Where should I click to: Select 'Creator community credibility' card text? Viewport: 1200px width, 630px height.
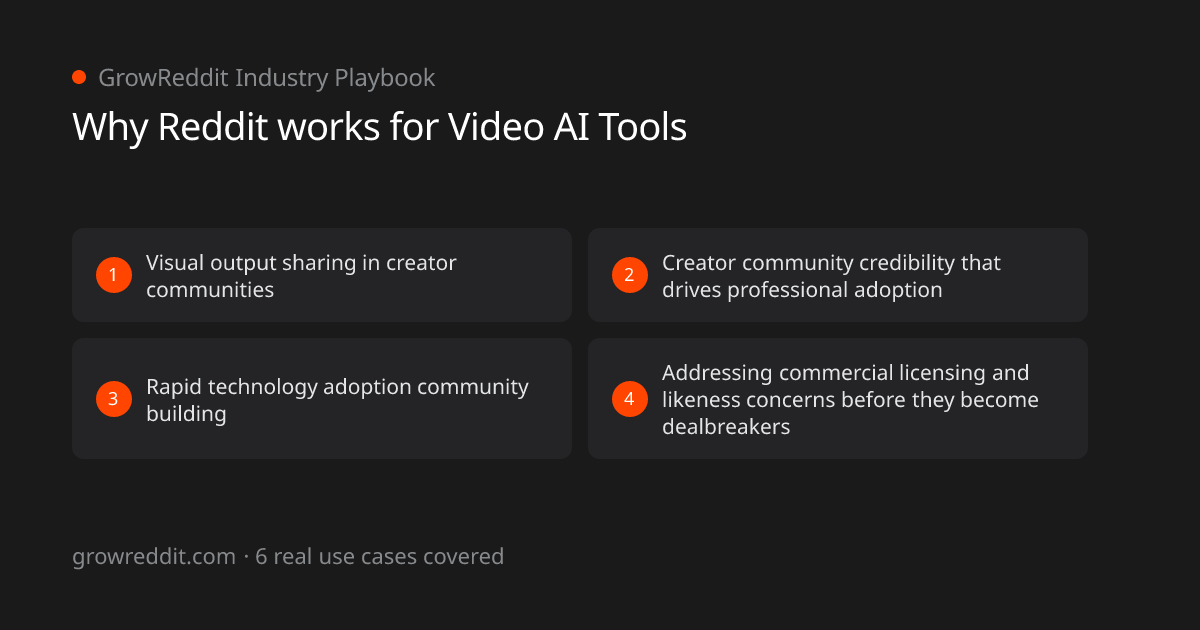tap(831, 276)
